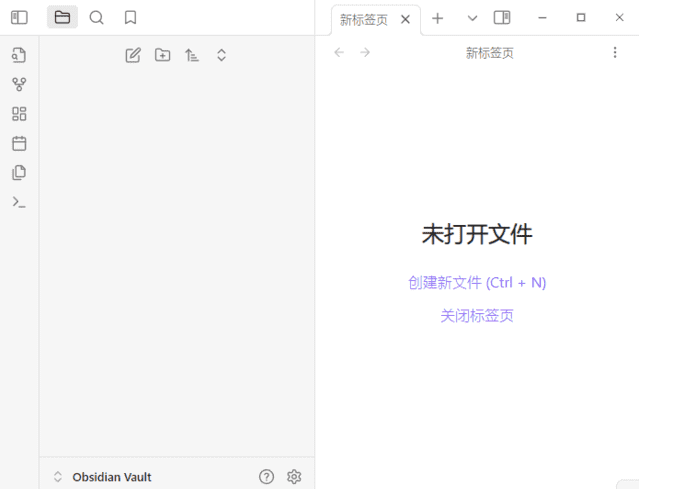
Task: Click 创建新文件 (Ctrl + N) link
Action: pos(477,283)
